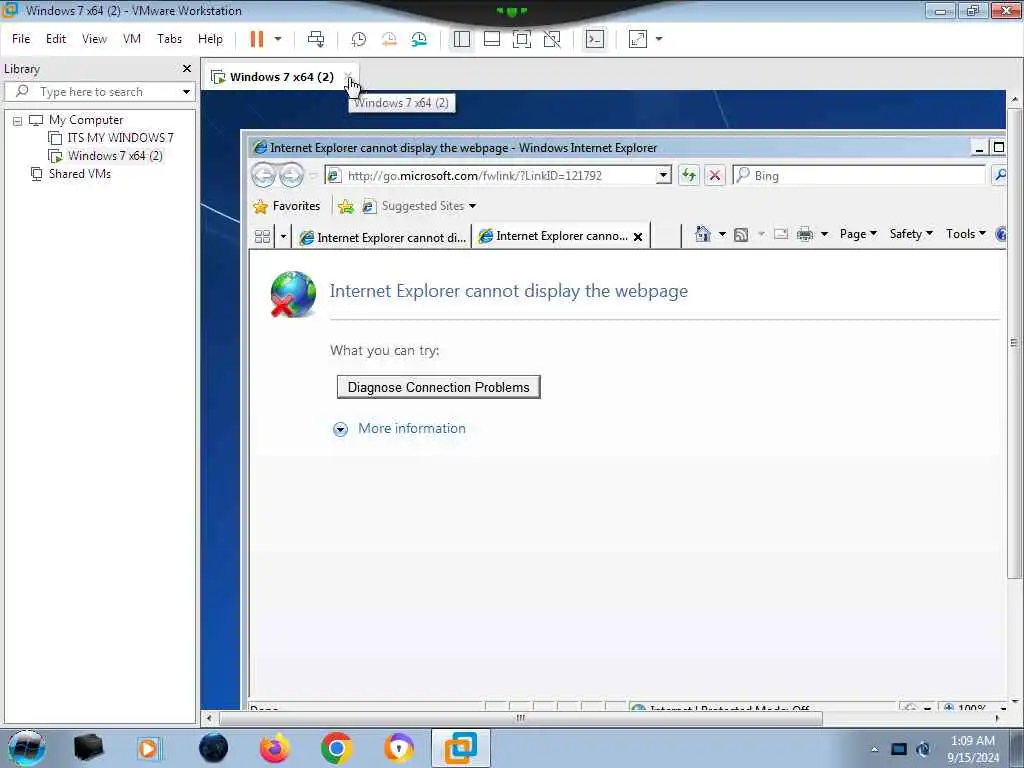Open the library search dropdown arrow

click(x=186, y=91)
